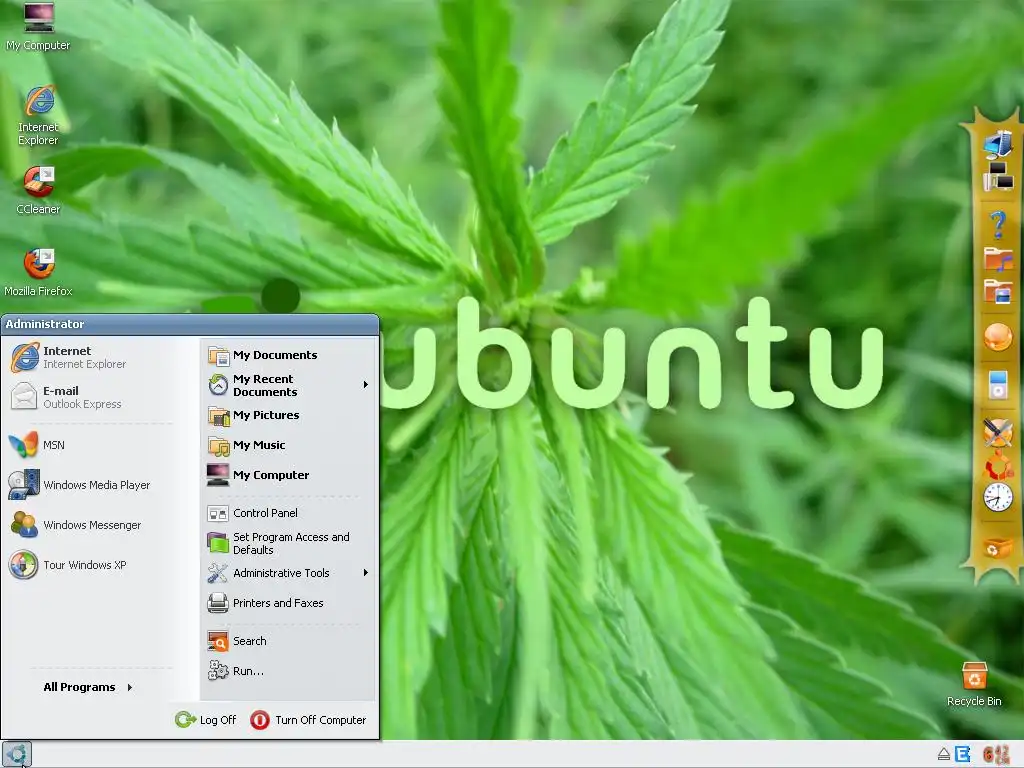
Task: Click the Administrator user name header
Action: click(x=44, y=324)
